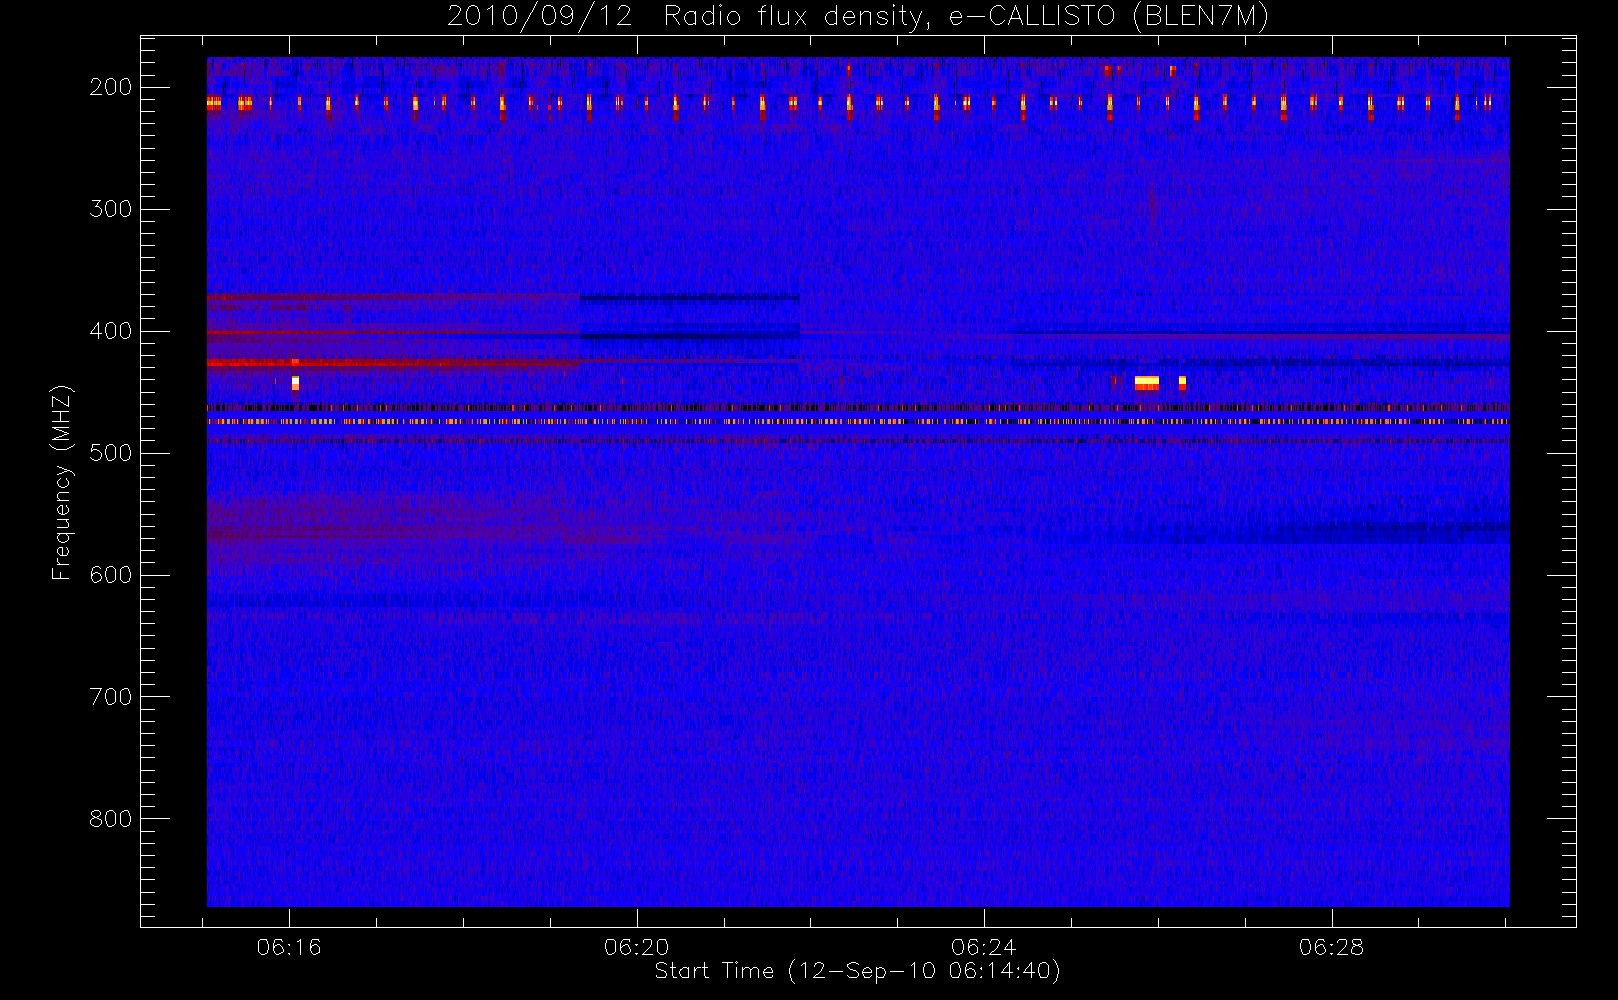Click the 600 frequency tick label
Image resolution: width=1618 pixels, height=1000 pixels.
click(111, 575)
